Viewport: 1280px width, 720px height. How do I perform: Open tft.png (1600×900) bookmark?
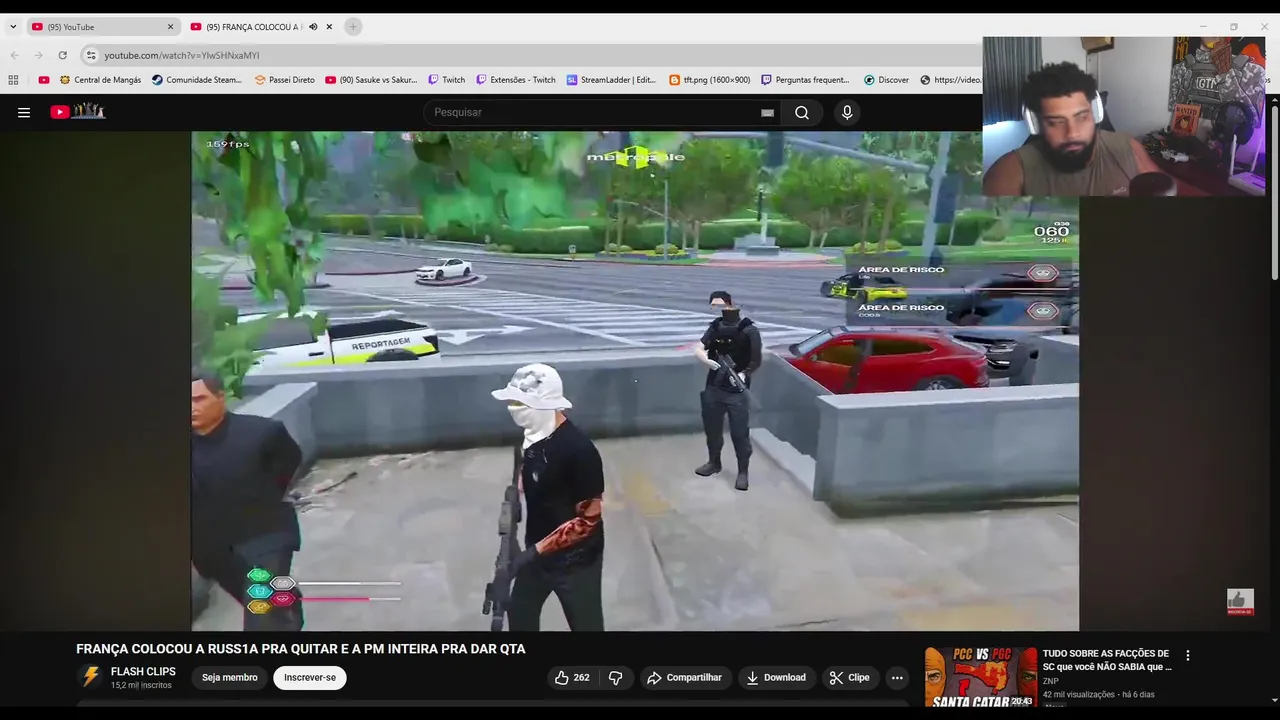click(x=709, y=80)
